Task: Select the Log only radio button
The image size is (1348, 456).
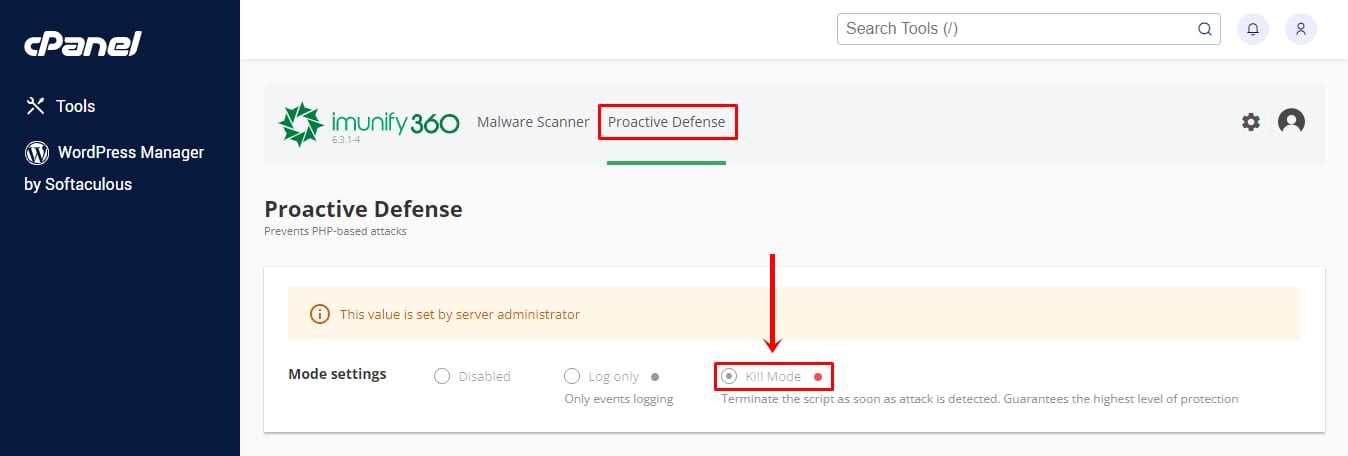Action: [572, 376]
